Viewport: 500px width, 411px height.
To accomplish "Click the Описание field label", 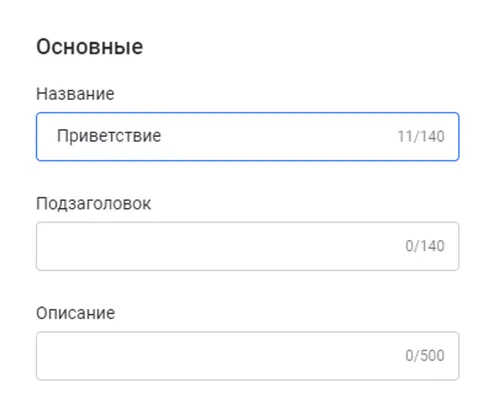I will [x=76, y=313].
